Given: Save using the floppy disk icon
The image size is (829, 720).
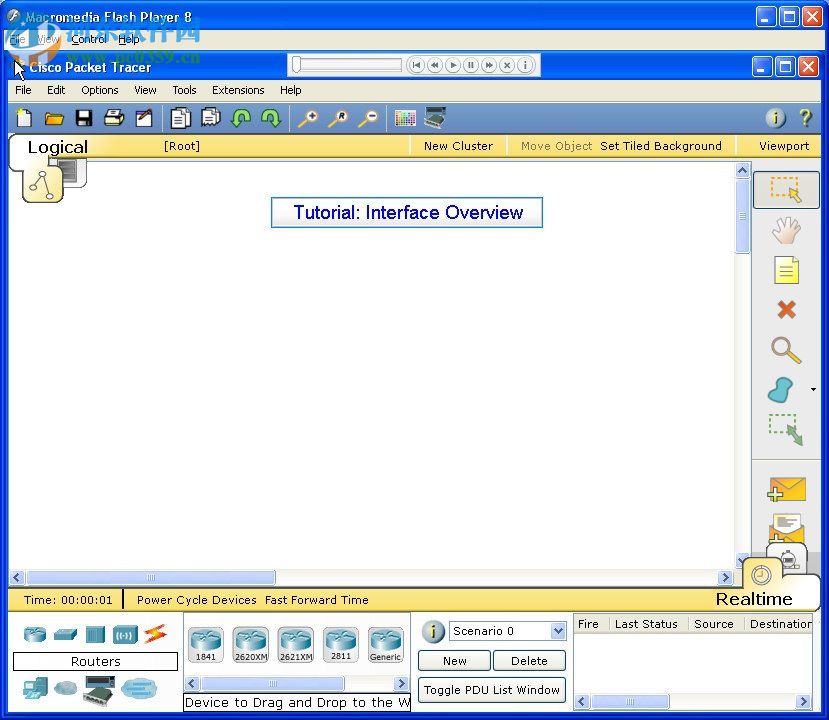Looking at the screenshot, I should point(84,118).
